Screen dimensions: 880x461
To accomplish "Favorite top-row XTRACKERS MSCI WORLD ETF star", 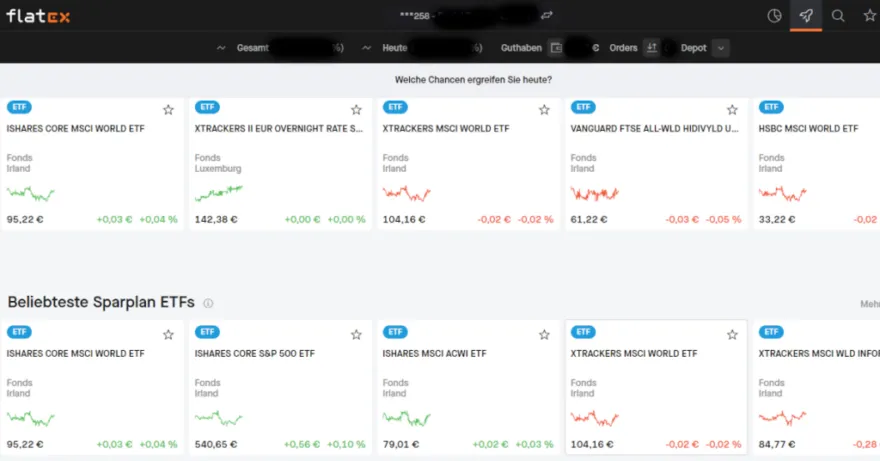I will click(x=544, y=109).
